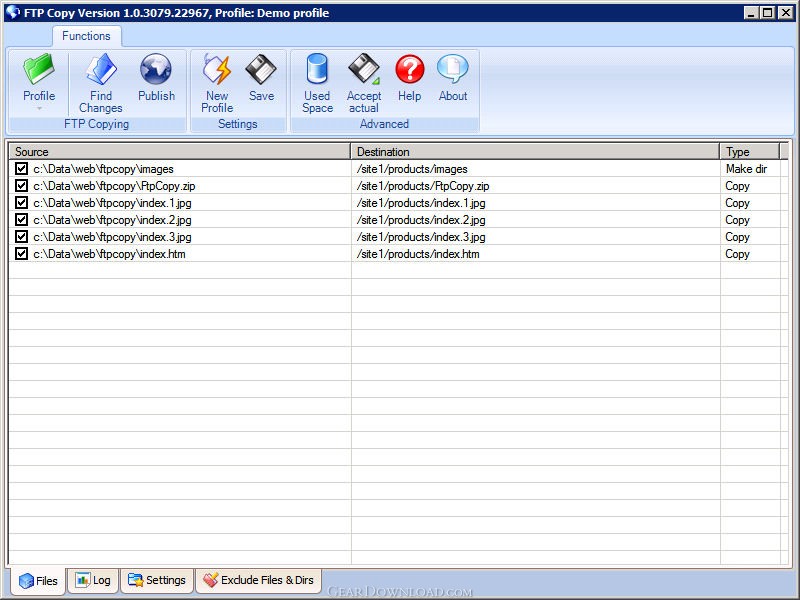Click the Settings ribbon group label
This screenshot has width=800, height=600.
click(238, 124)
